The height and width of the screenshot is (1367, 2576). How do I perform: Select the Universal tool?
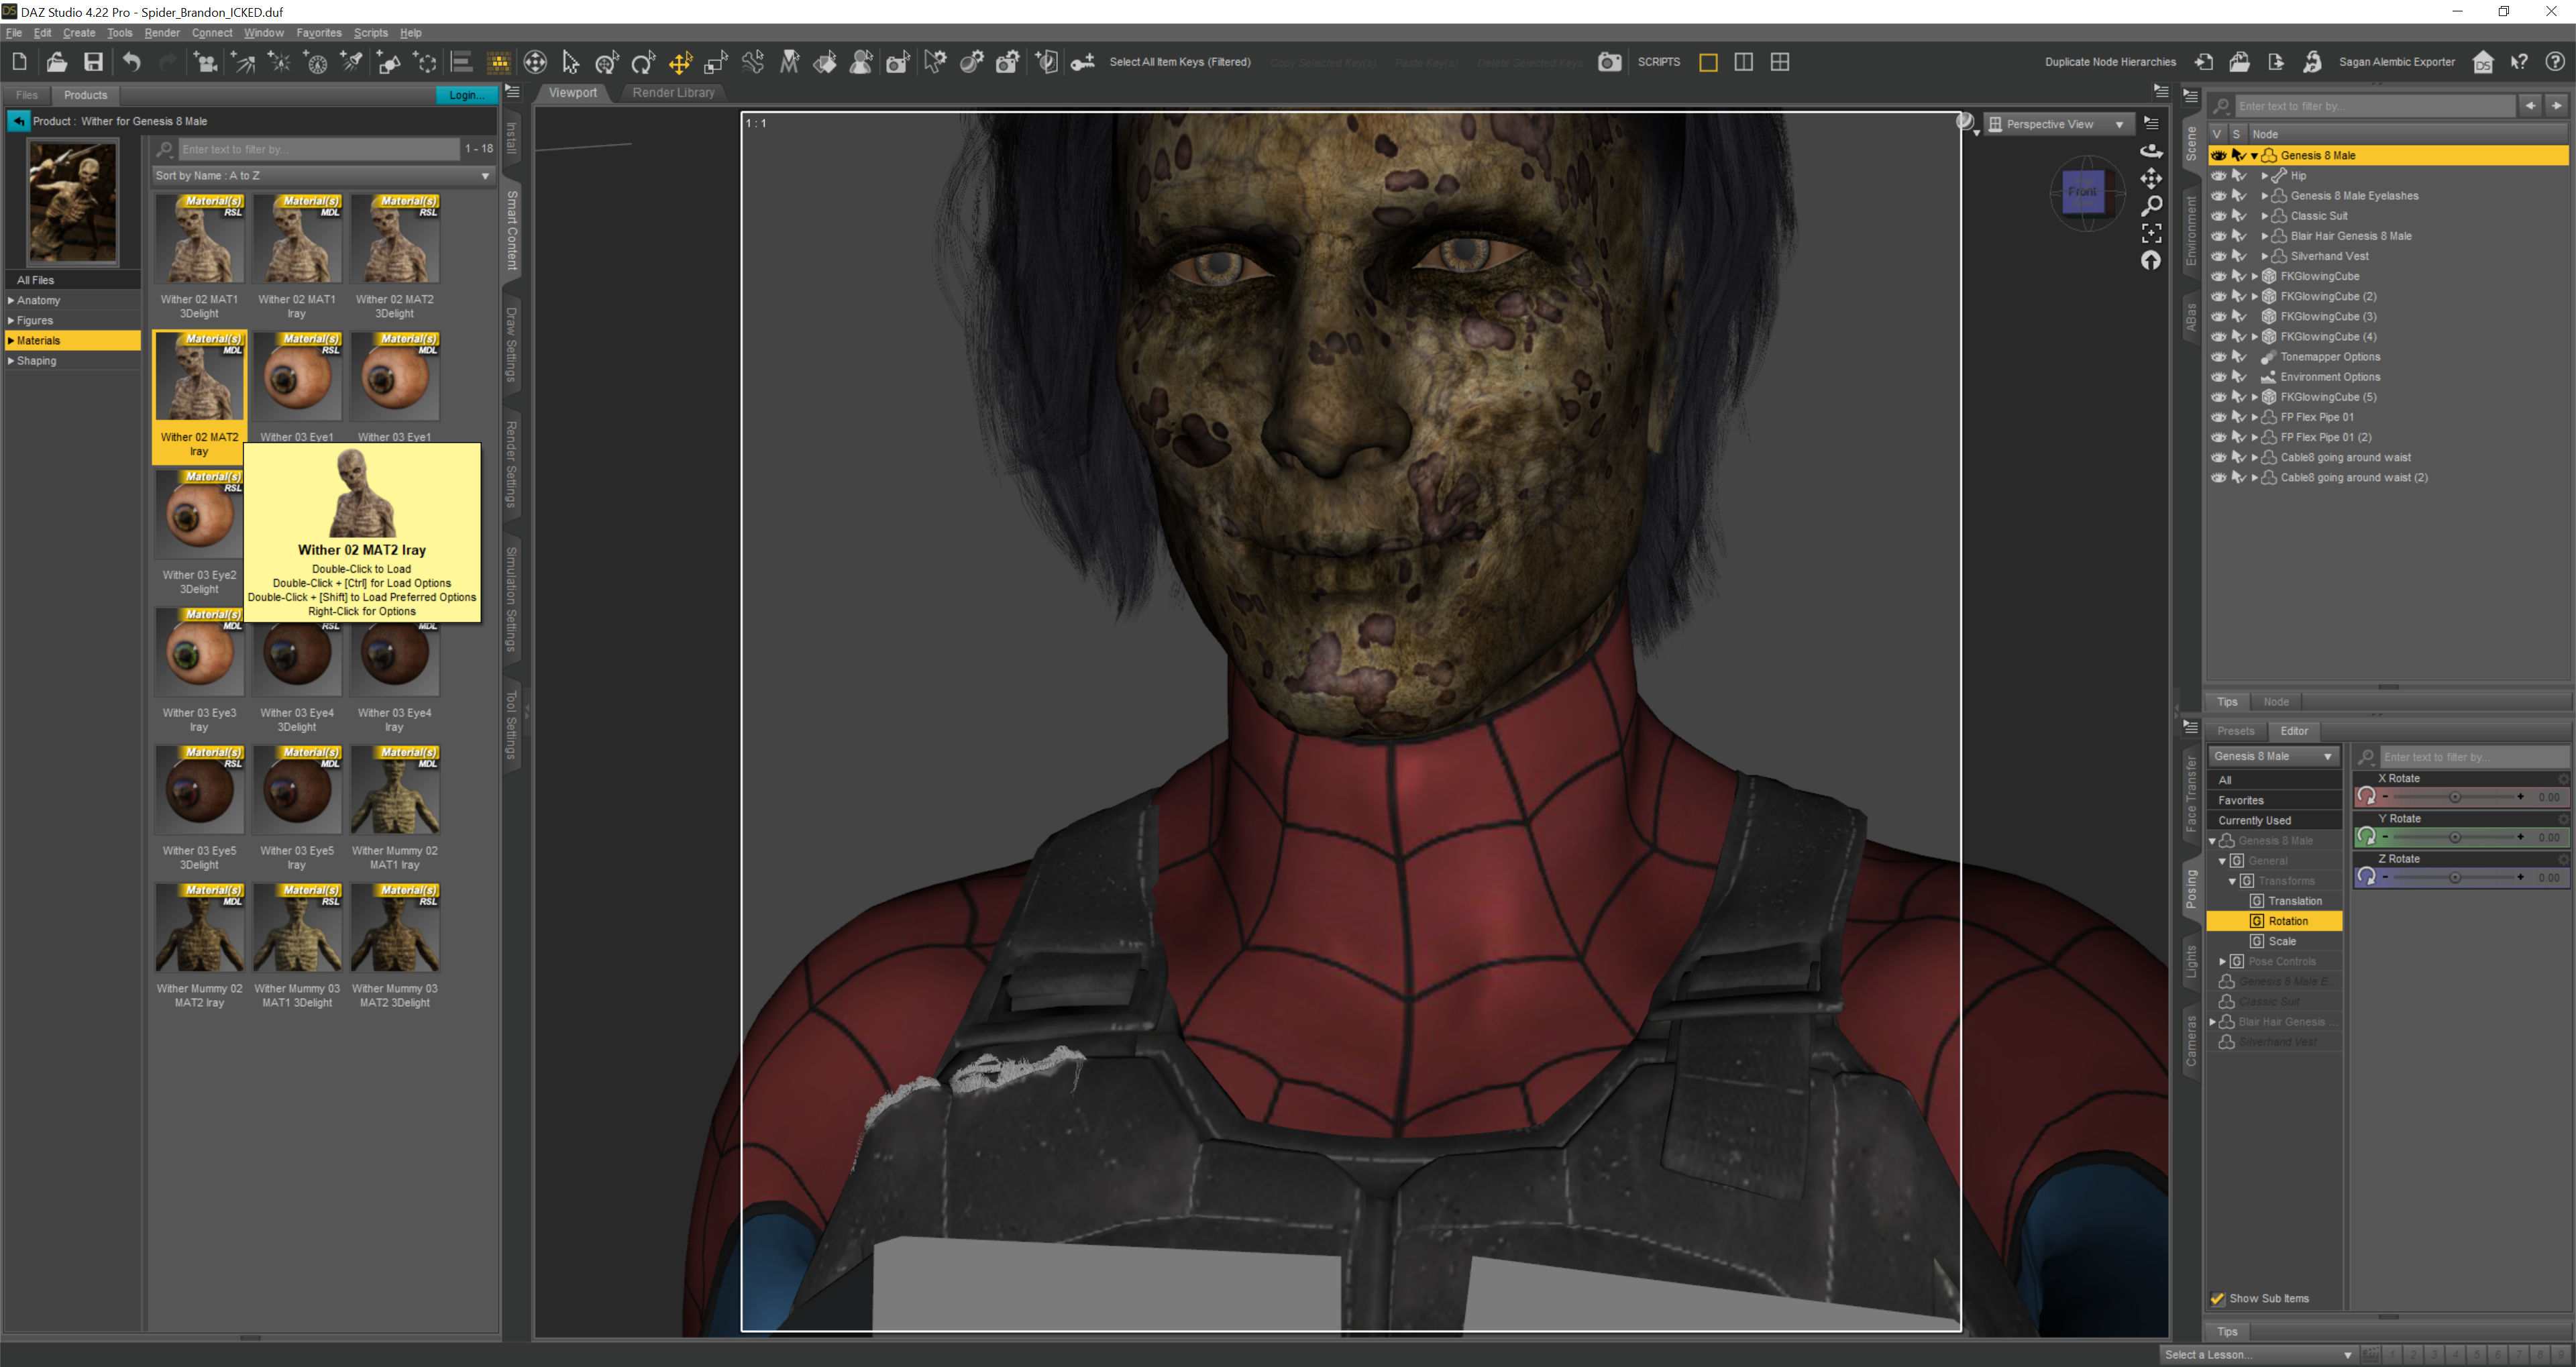pyautogui.click(x=535, y=62)
